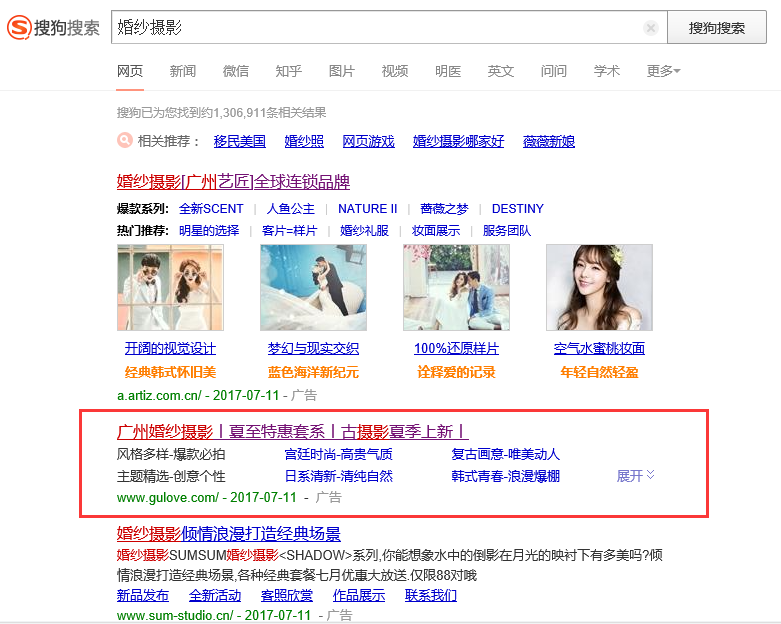Click the 开阔的视觉设计 couple thumbnail
The height and width of the screenshot is (624, 781).
(x=170, y=287)
